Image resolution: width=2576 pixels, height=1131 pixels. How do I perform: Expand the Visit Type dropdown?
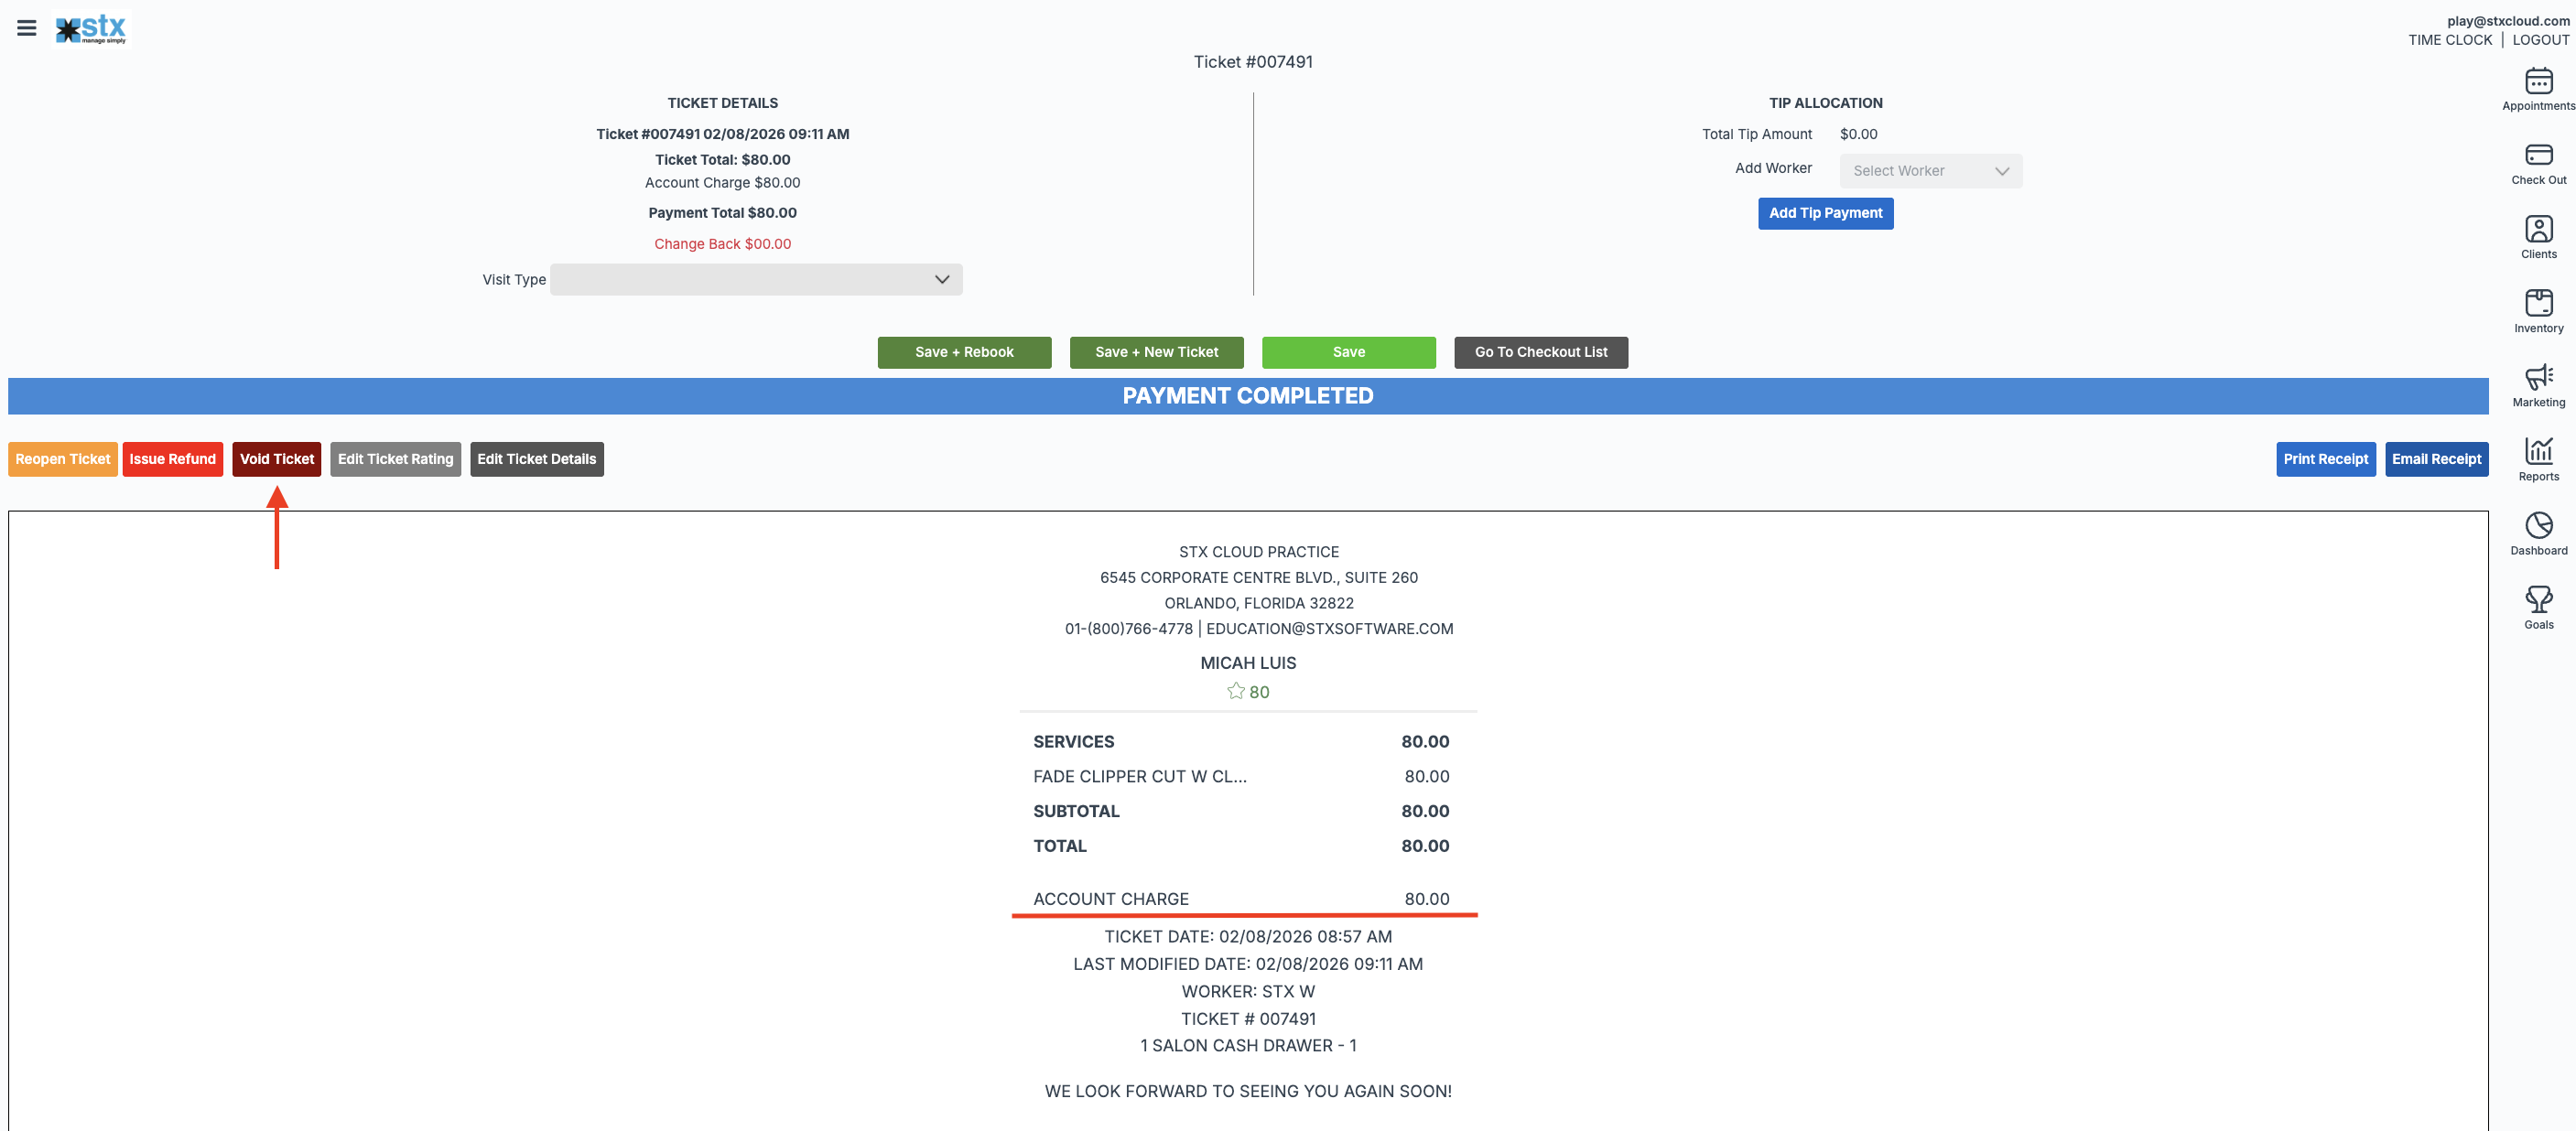(x=756, y=279)
